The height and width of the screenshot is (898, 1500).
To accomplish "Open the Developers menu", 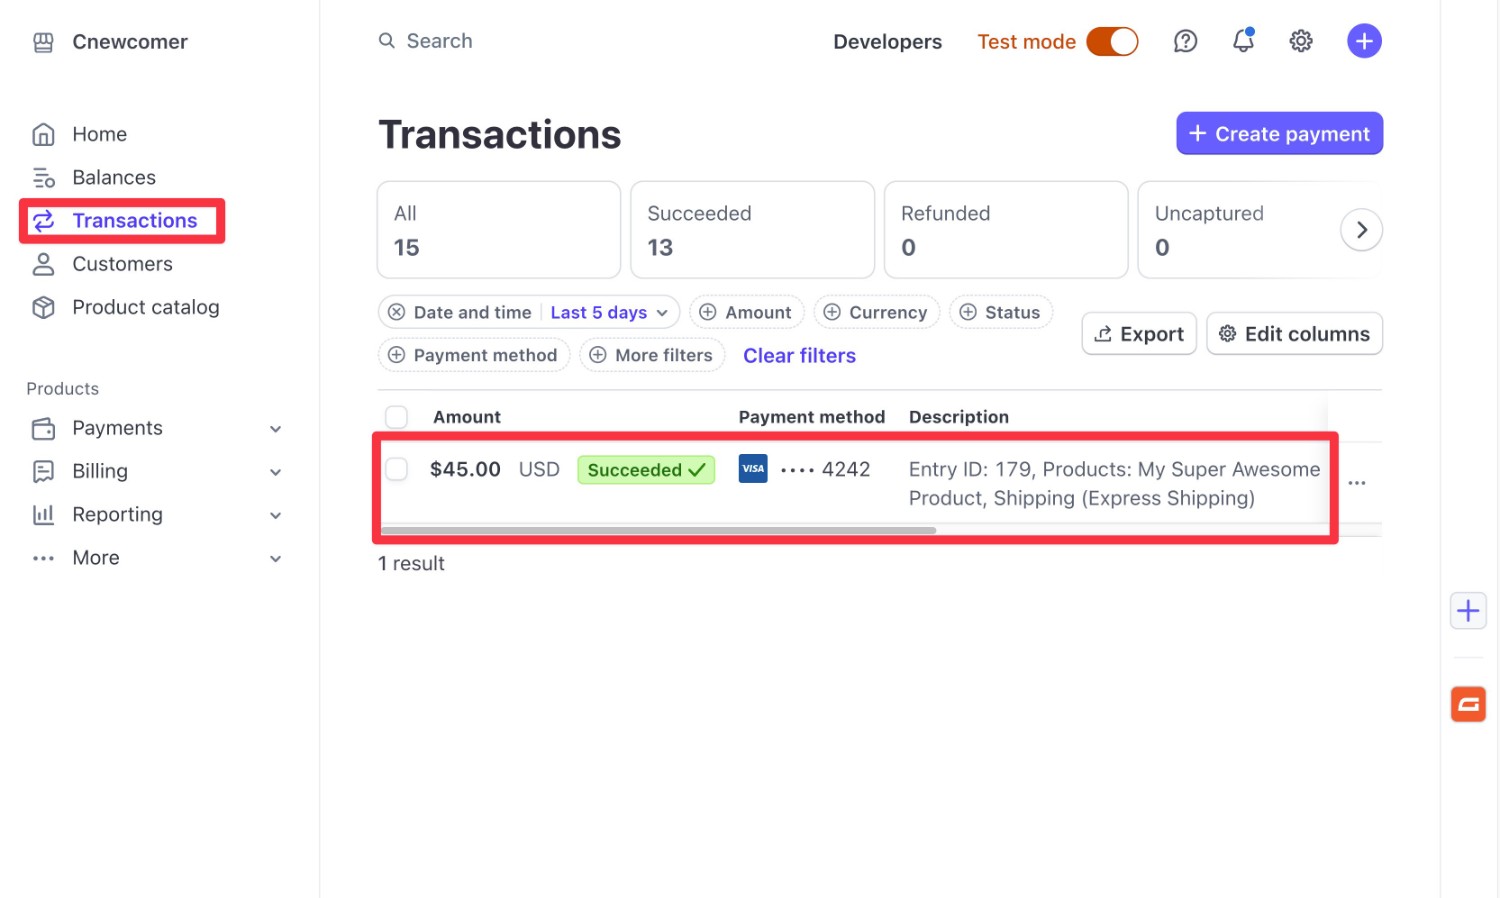I will [x=887, y=41].
